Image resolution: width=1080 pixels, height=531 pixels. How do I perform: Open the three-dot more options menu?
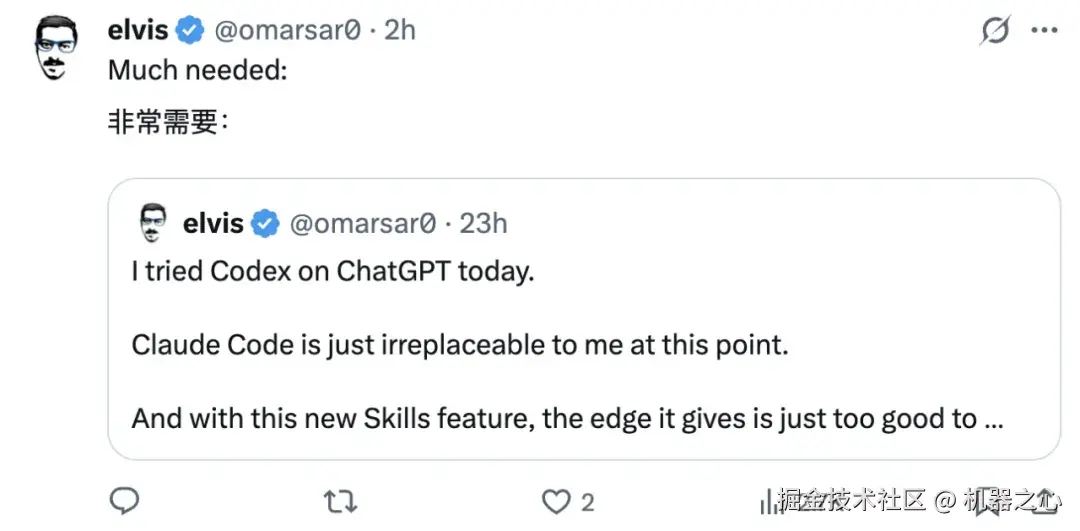1043,32
